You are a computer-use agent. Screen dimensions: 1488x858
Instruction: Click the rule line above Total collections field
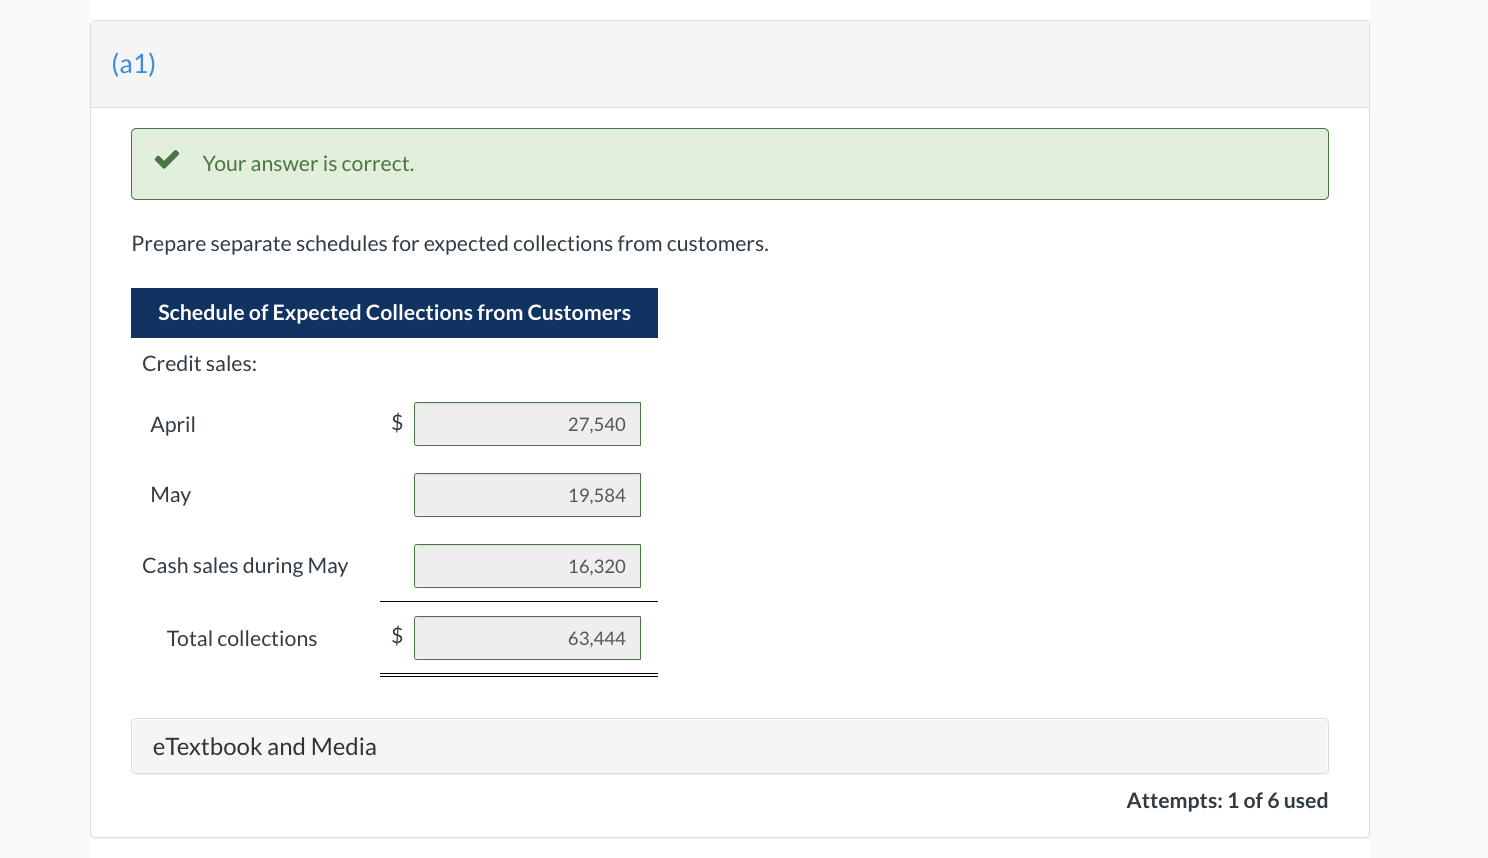coord(518,602)
